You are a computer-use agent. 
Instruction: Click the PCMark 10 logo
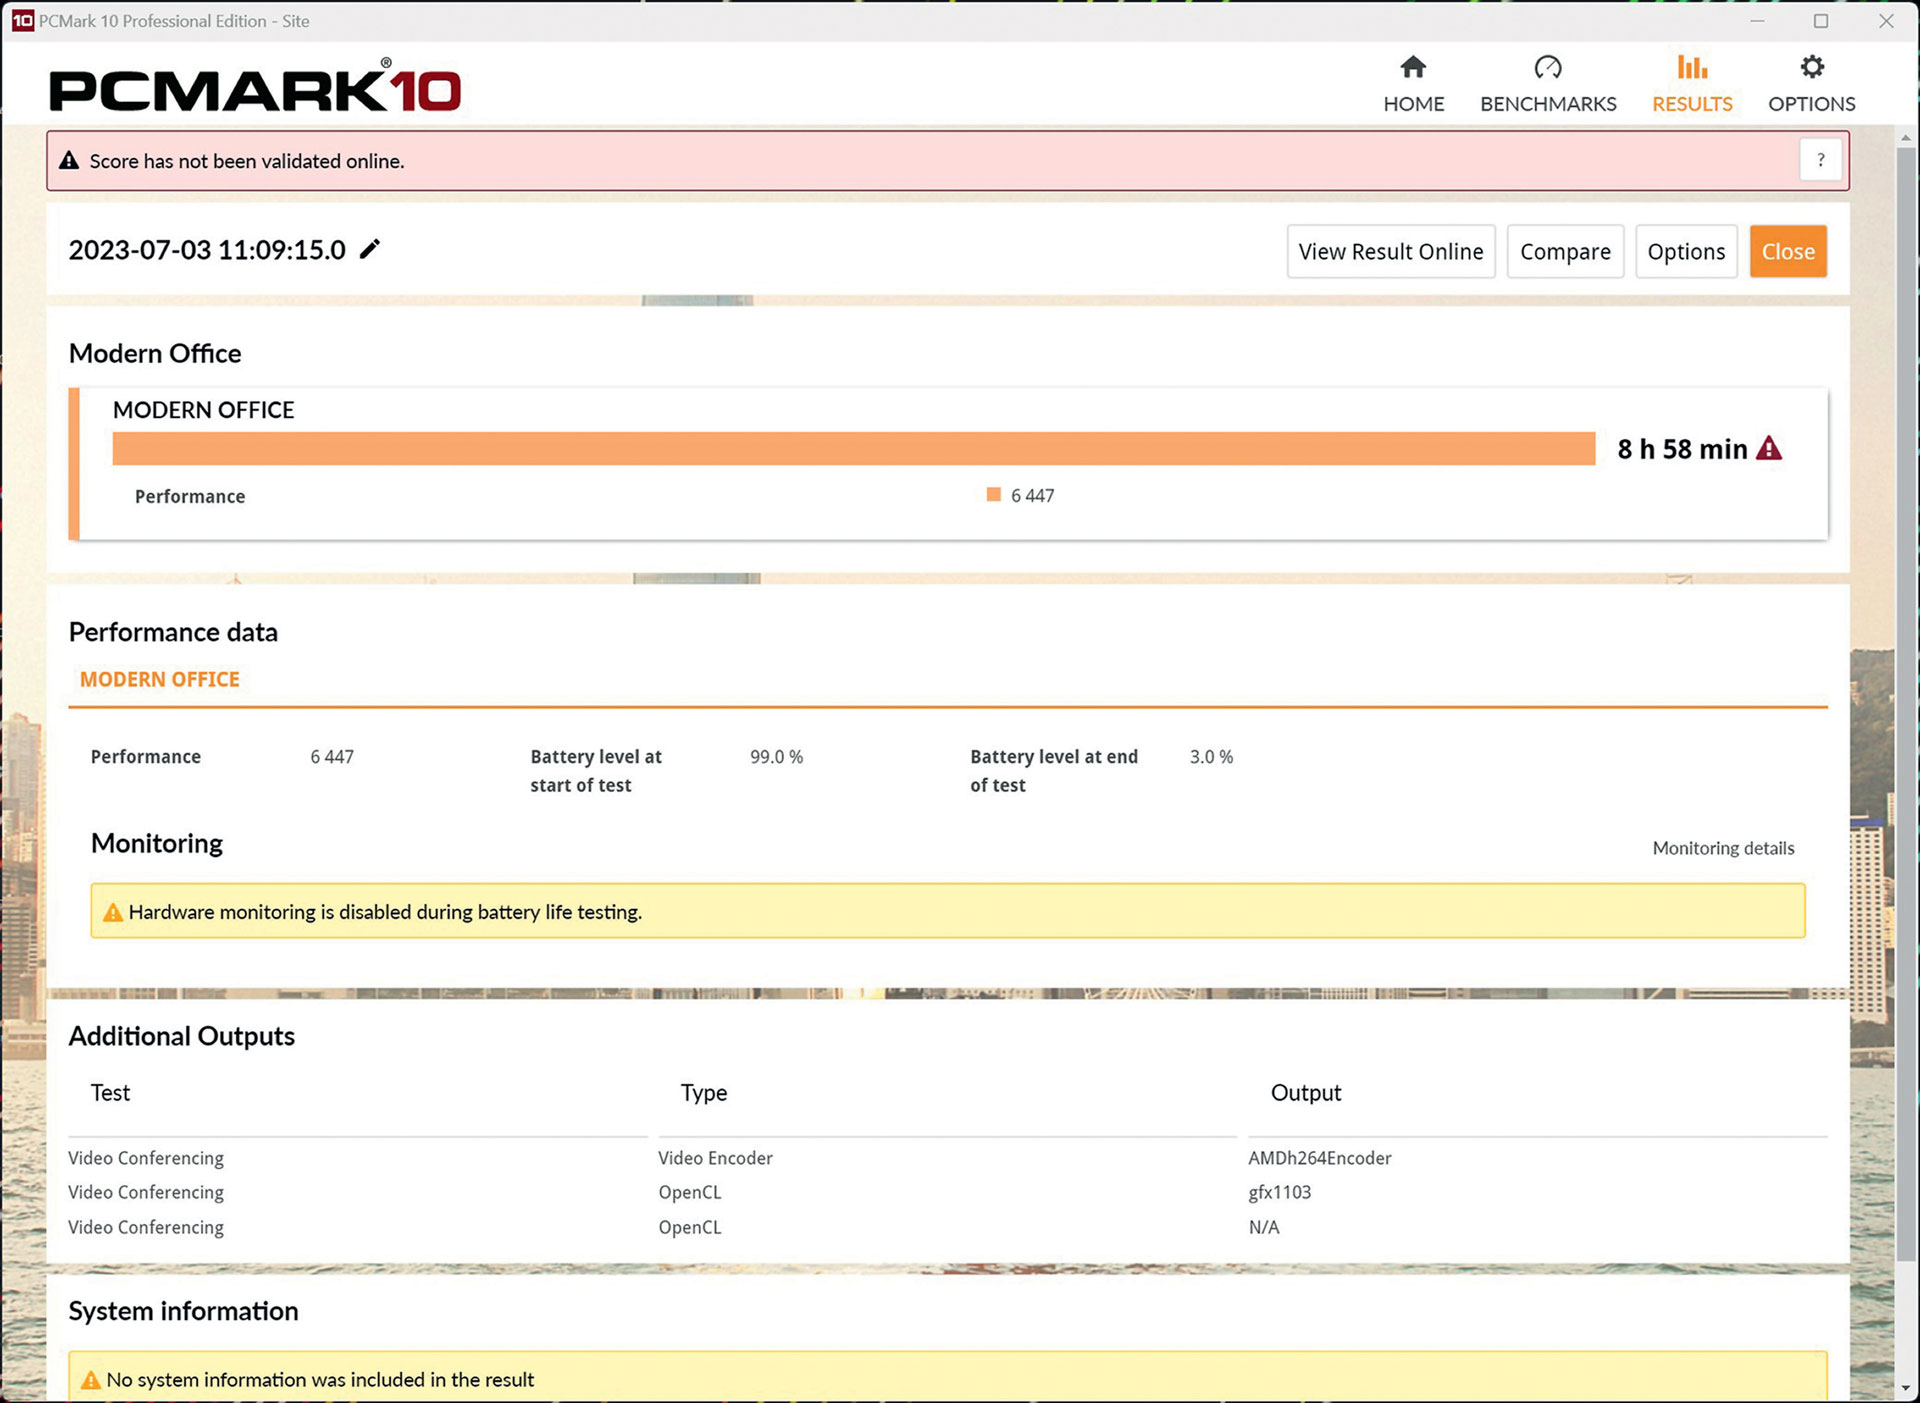coord(255,88)
